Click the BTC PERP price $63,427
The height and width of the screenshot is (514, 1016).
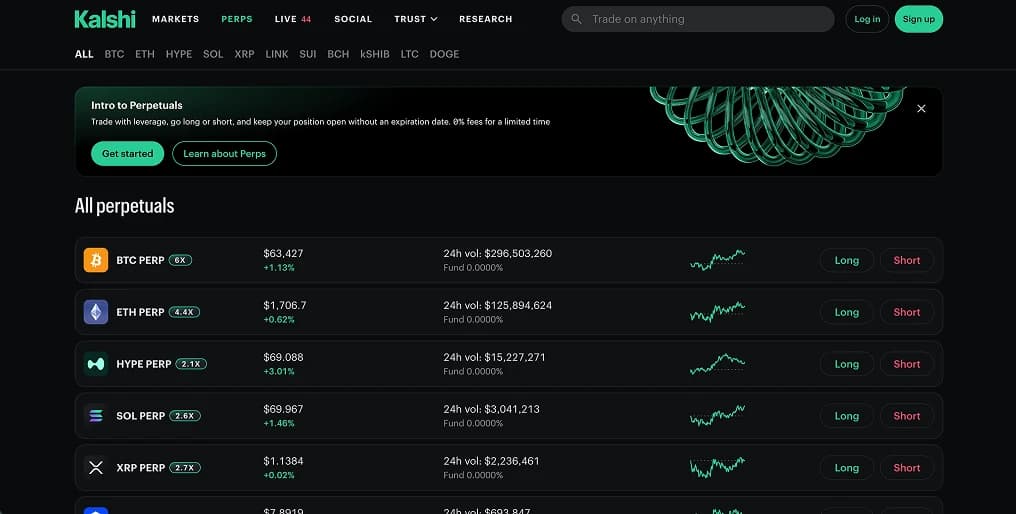point(283,253)
